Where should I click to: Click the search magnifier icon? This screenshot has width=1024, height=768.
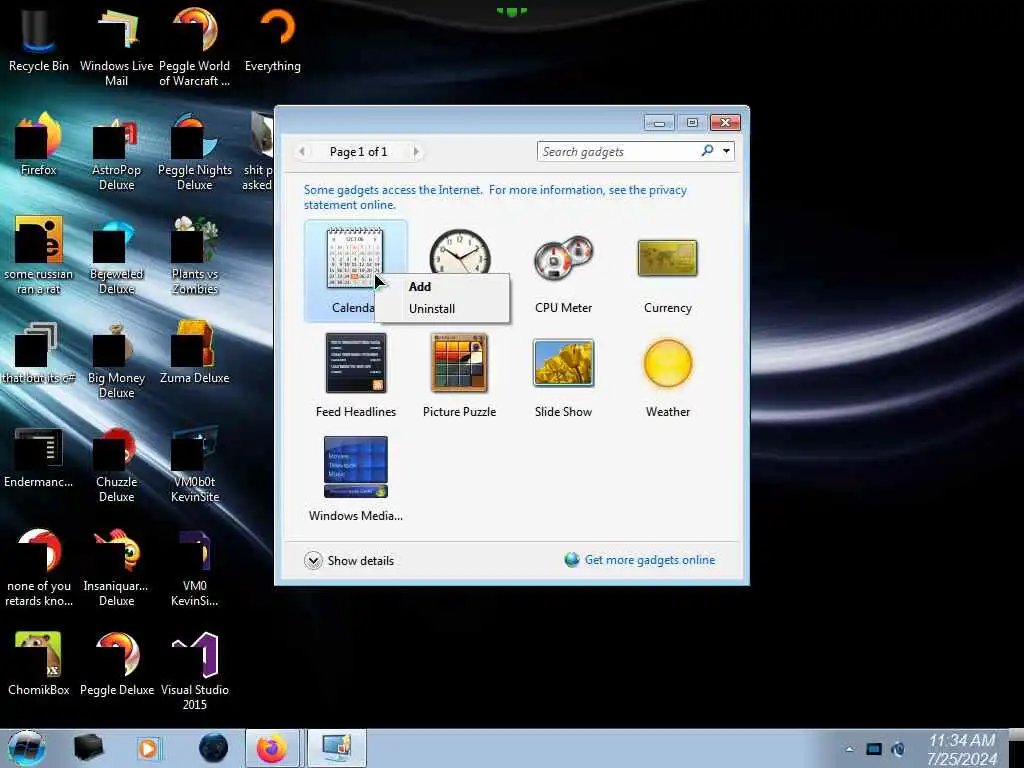707,151
